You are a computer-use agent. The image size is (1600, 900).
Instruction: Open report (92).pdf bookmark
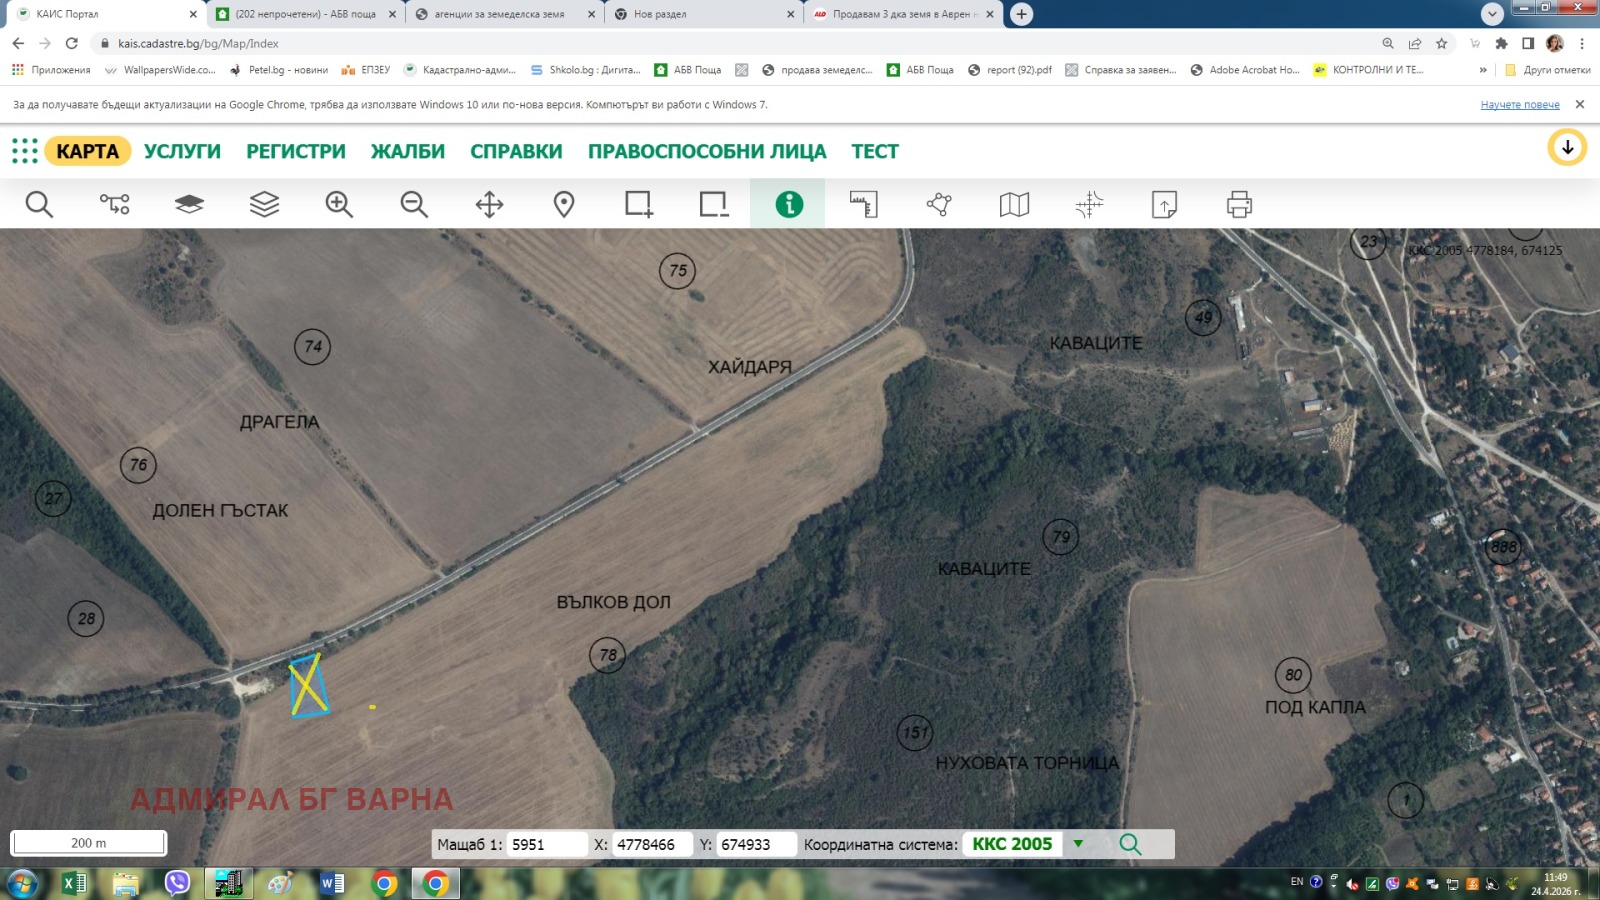pyautogui.click(x=1010, y=70)
